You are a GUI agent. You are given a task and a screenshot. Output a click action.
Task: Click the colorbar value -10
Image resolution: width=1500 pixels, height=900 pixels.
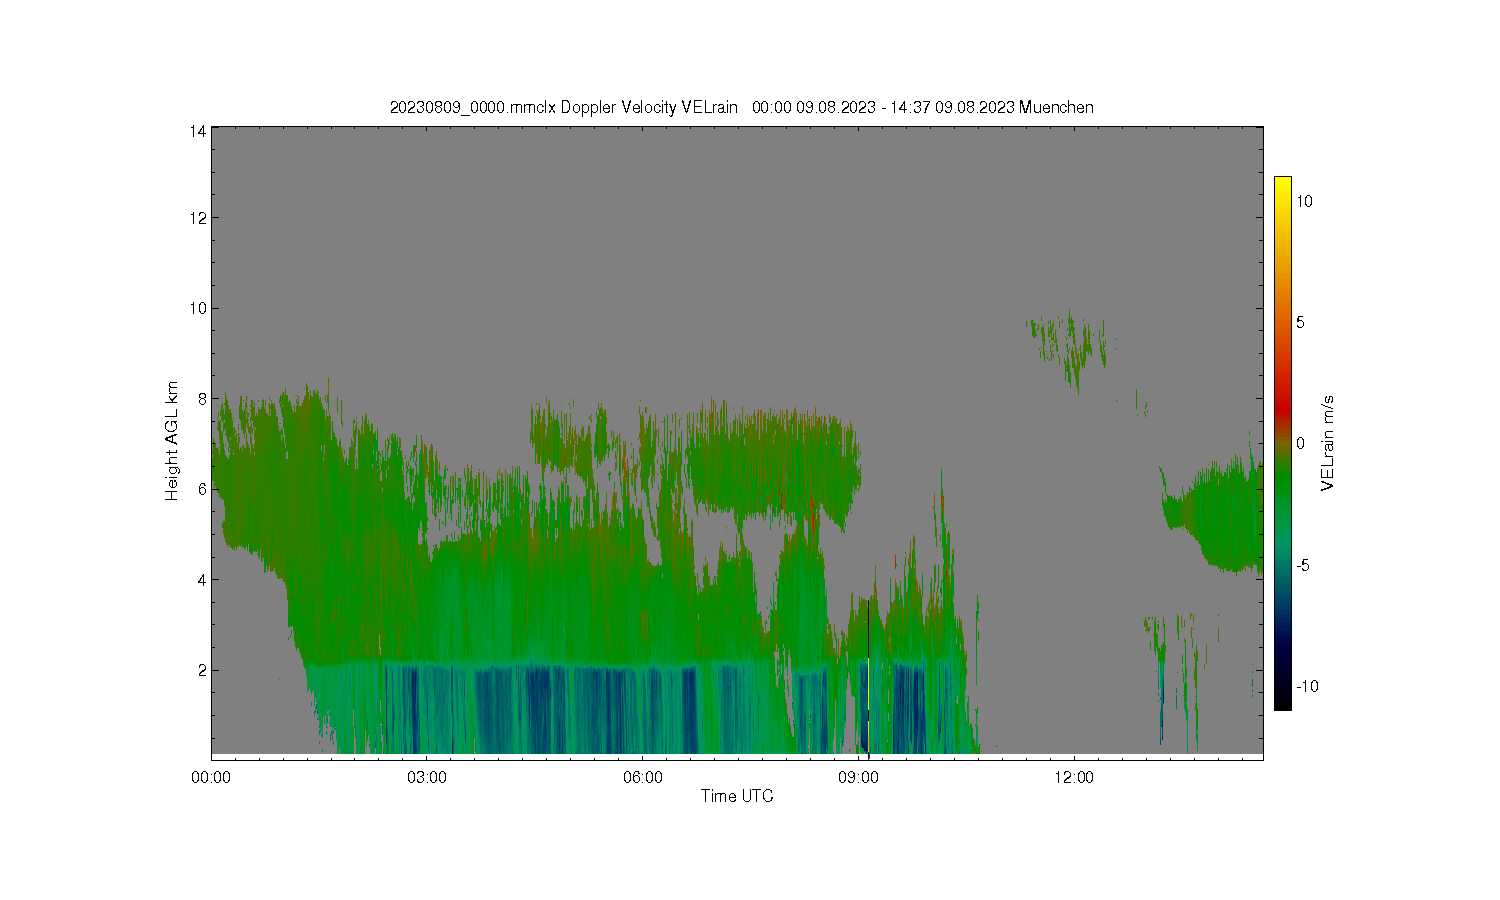1307,686
